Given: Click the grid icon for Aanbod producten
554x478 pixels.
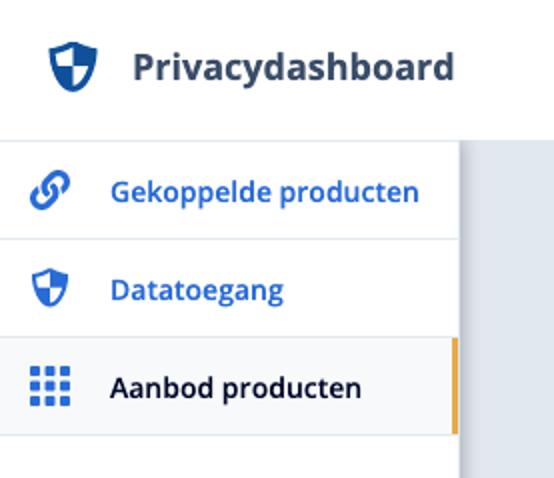Looking at the screenshot, I should (50, 386).
